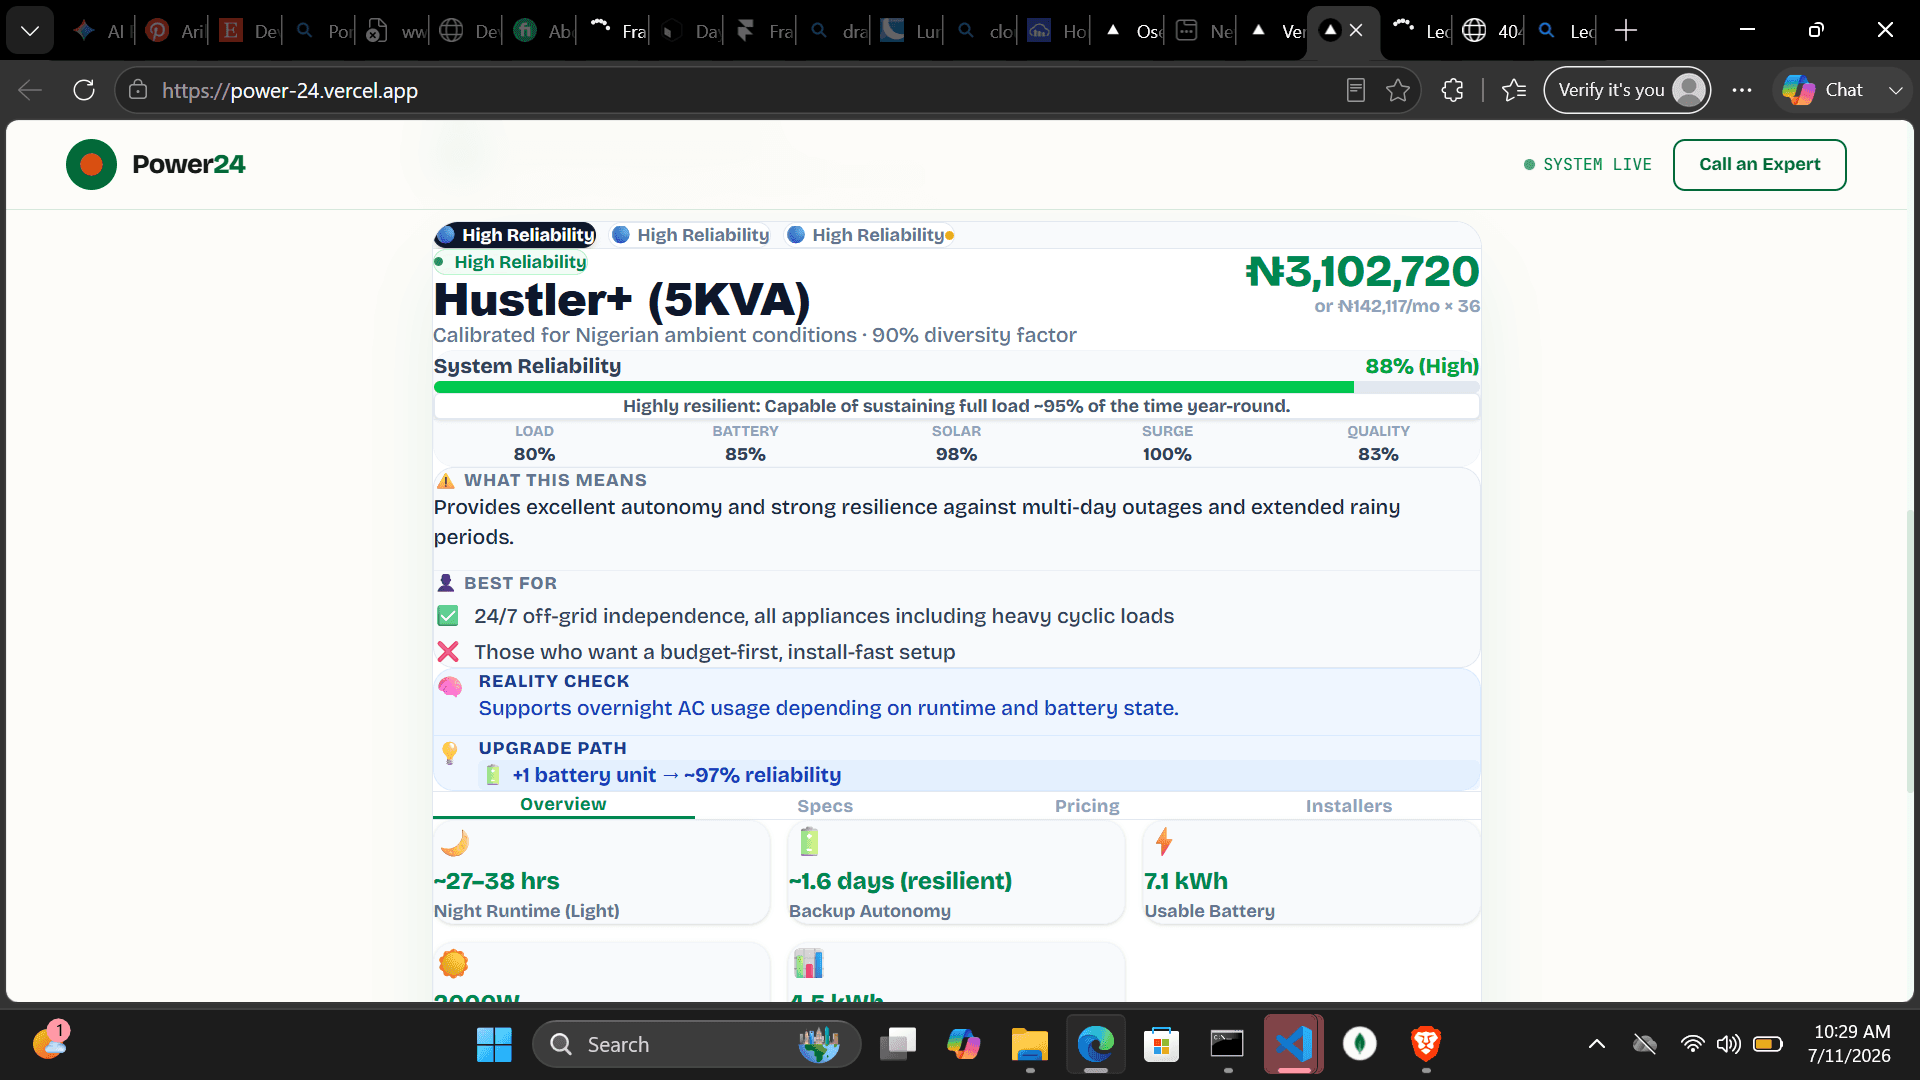
Task: Click the SYSTEM LIVE status indicator
Action: [1588, 165]
